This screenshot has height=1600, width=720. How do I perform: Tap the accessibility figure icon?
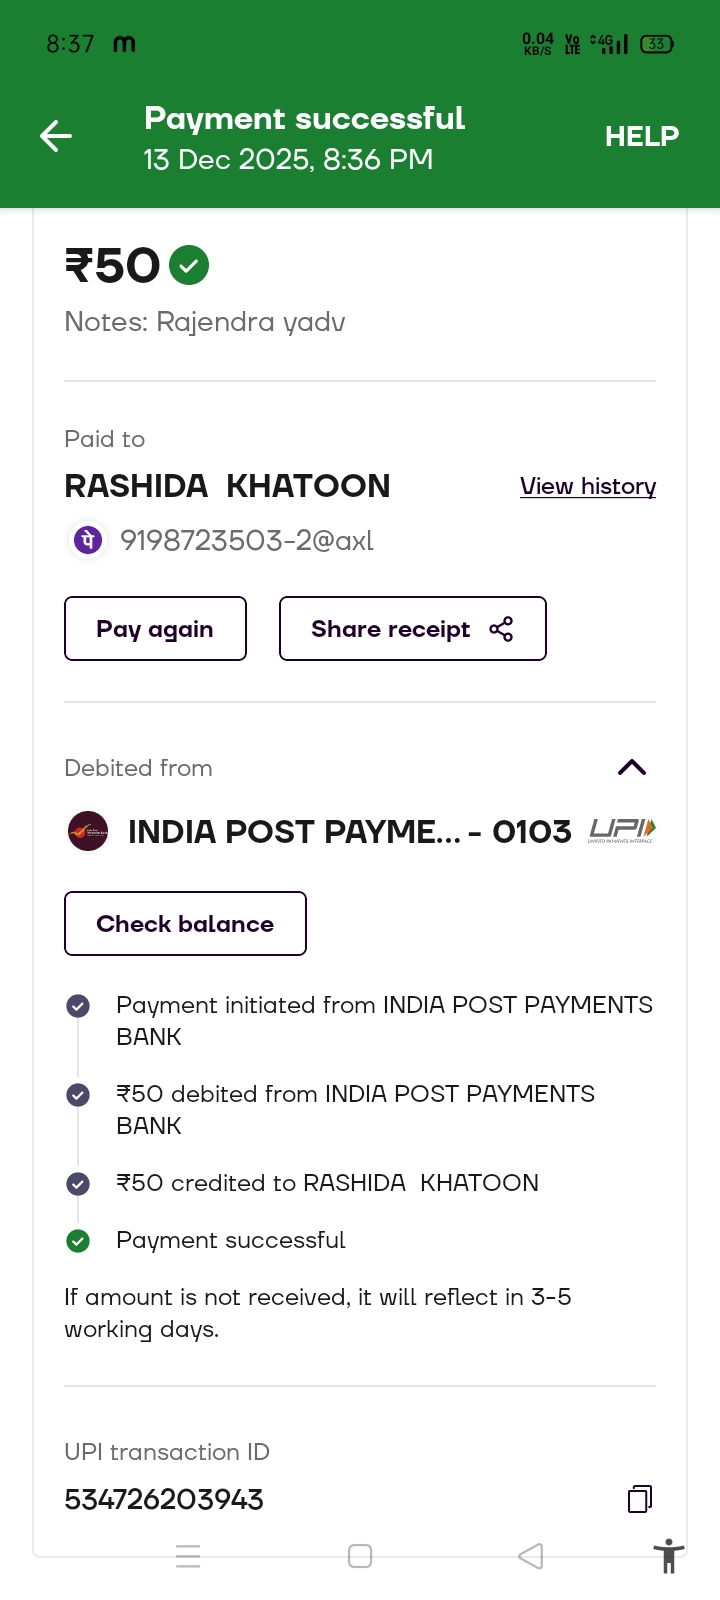pyautogui.click(x=668, y=1556)
